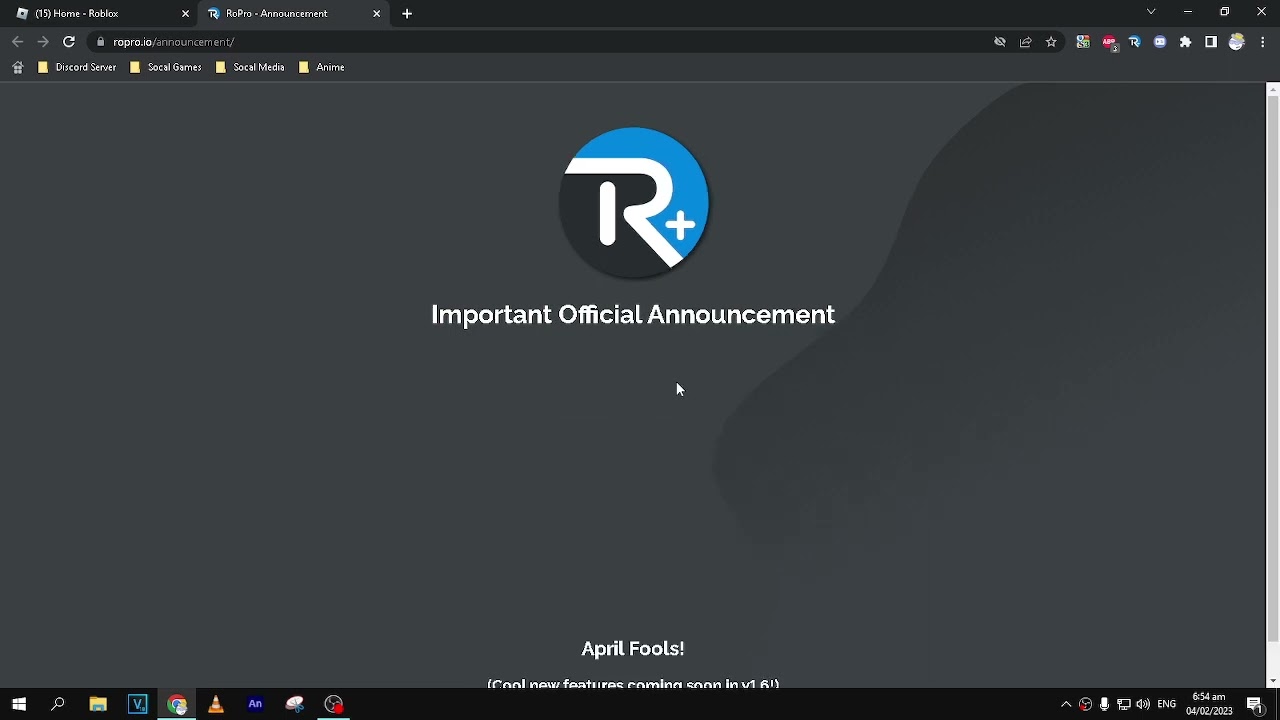
Task: Open the Adblock Plus extension
Action: click(x=1109, y=42)
